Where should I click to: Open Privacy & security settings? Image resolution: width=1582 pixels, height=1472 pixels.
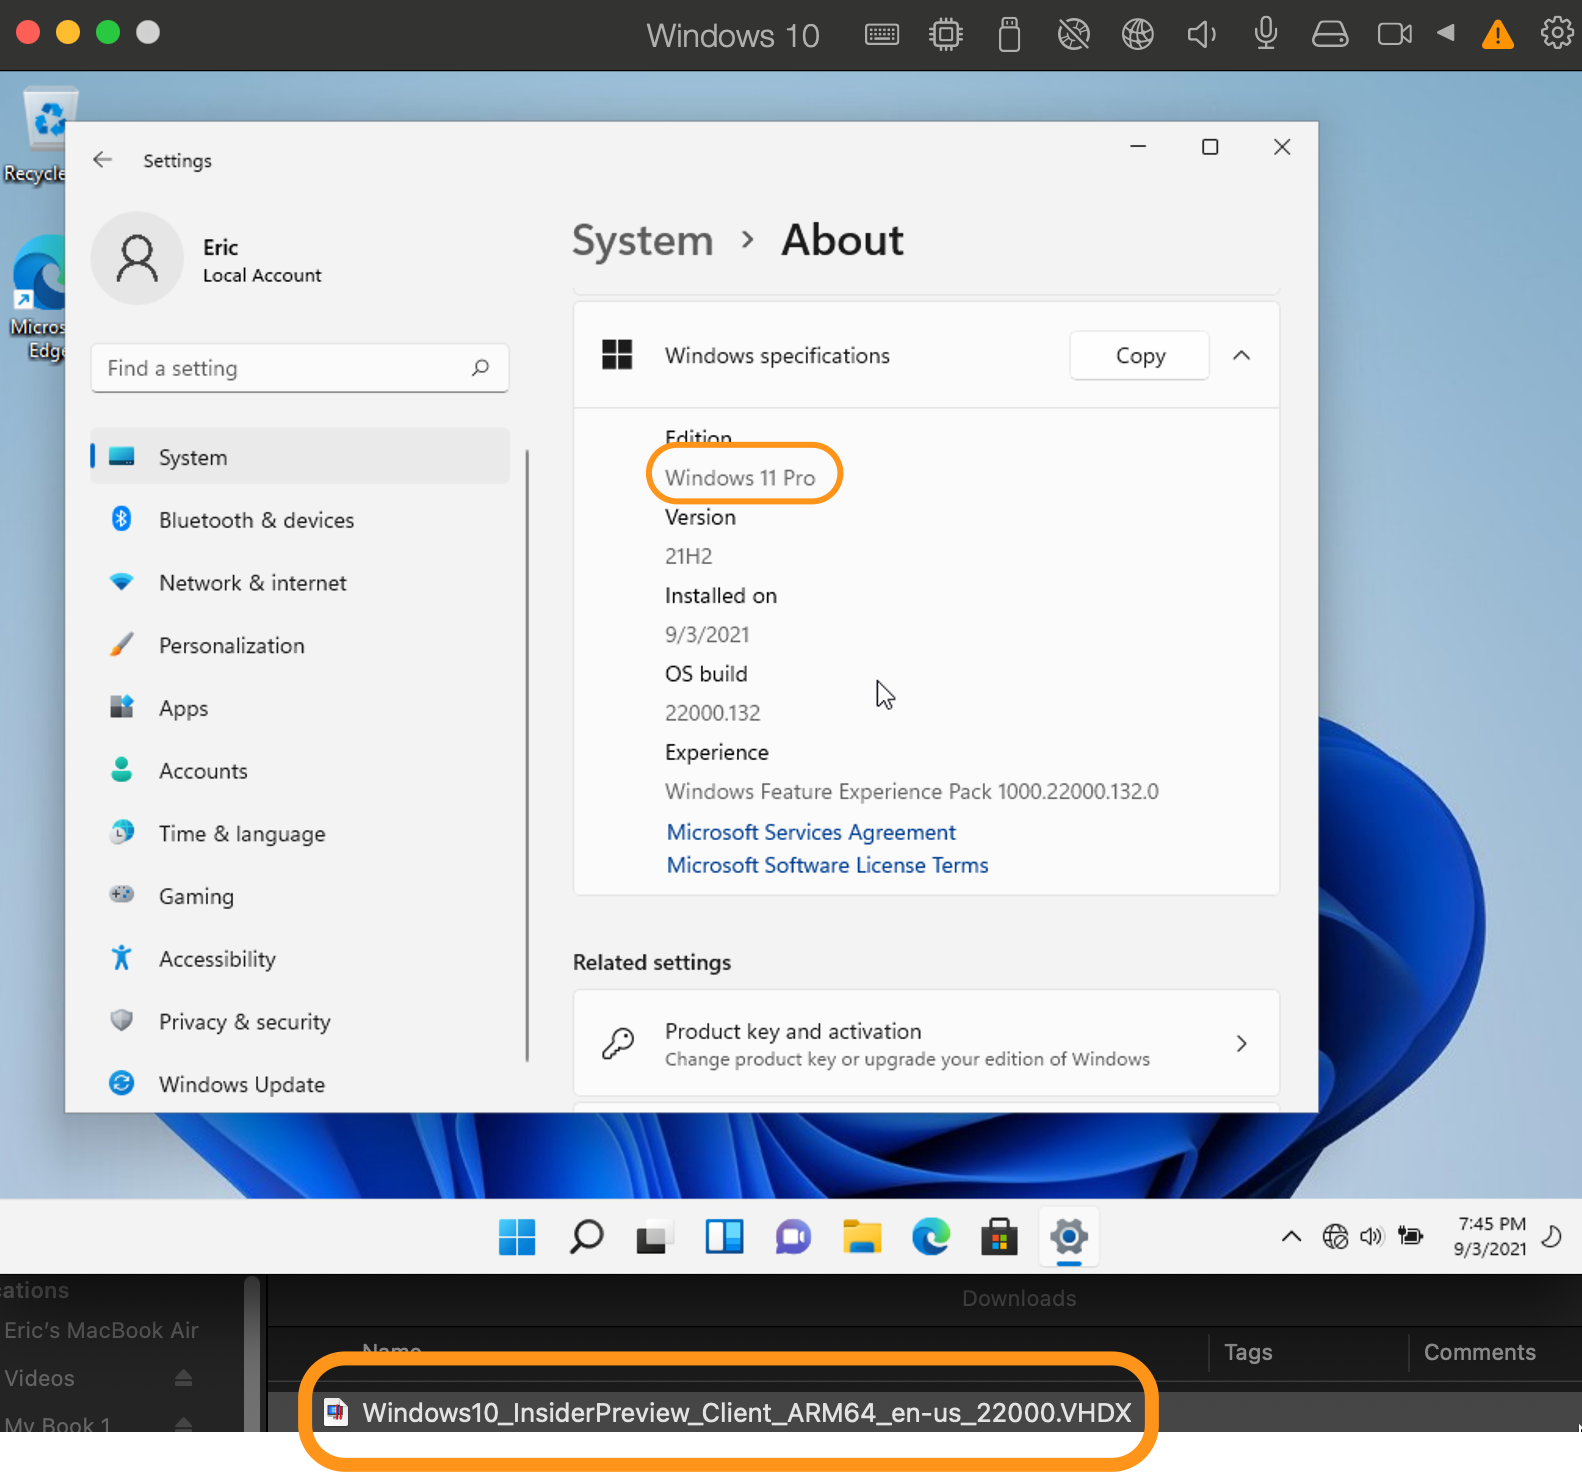[x=300, y=1022]
